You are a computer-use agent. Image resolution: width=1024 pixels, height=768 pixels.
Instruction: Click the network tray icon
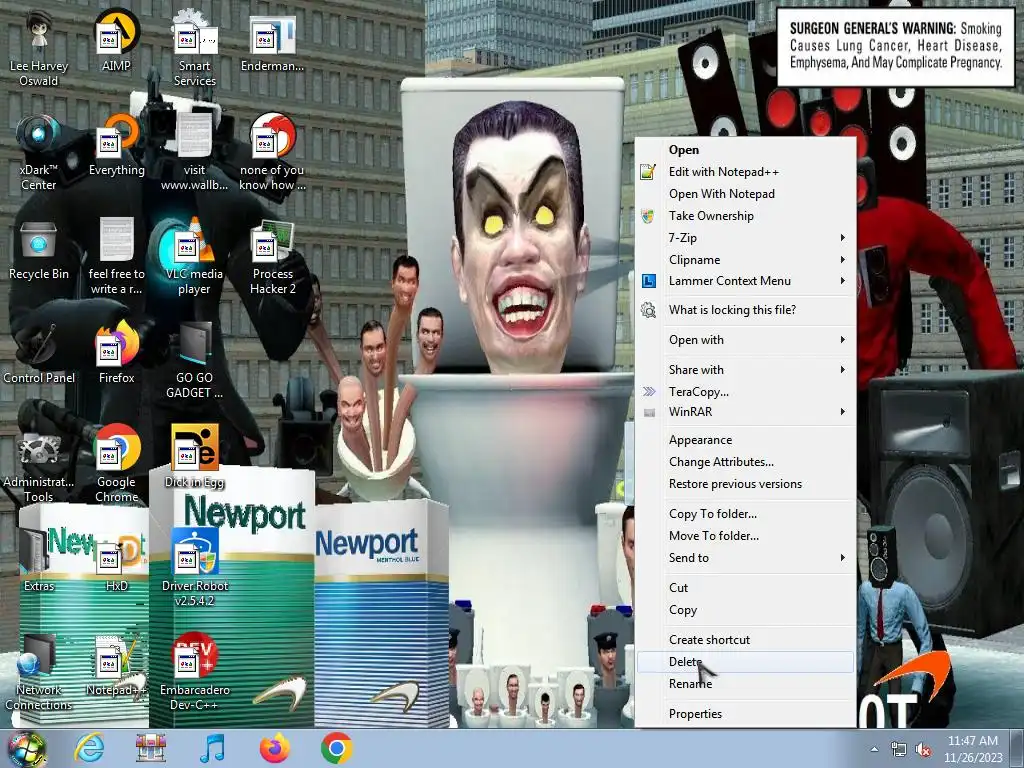click(899, 750)
